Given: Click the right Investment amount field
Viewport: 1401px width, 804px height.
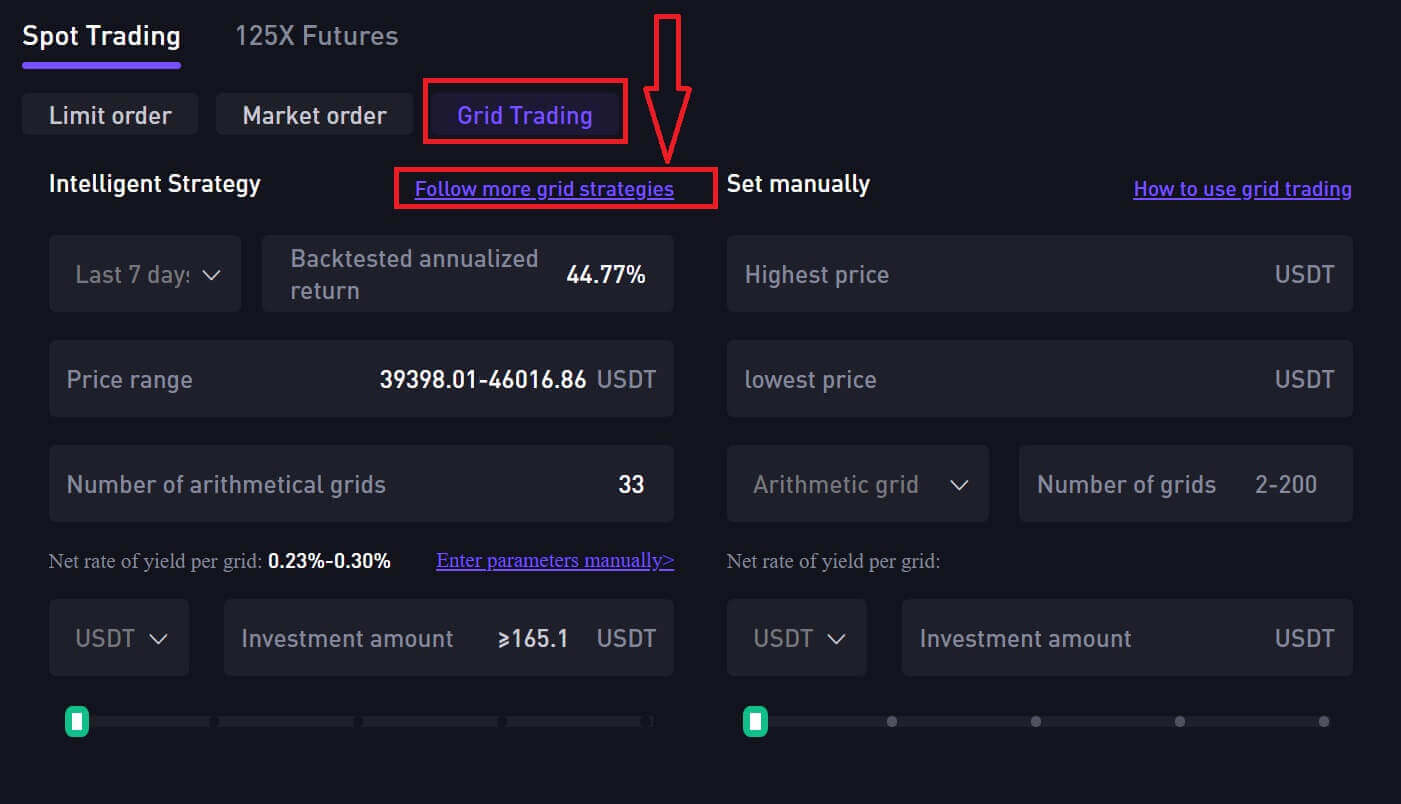Looking at the screenshot, I should [x=1126, y=637].
